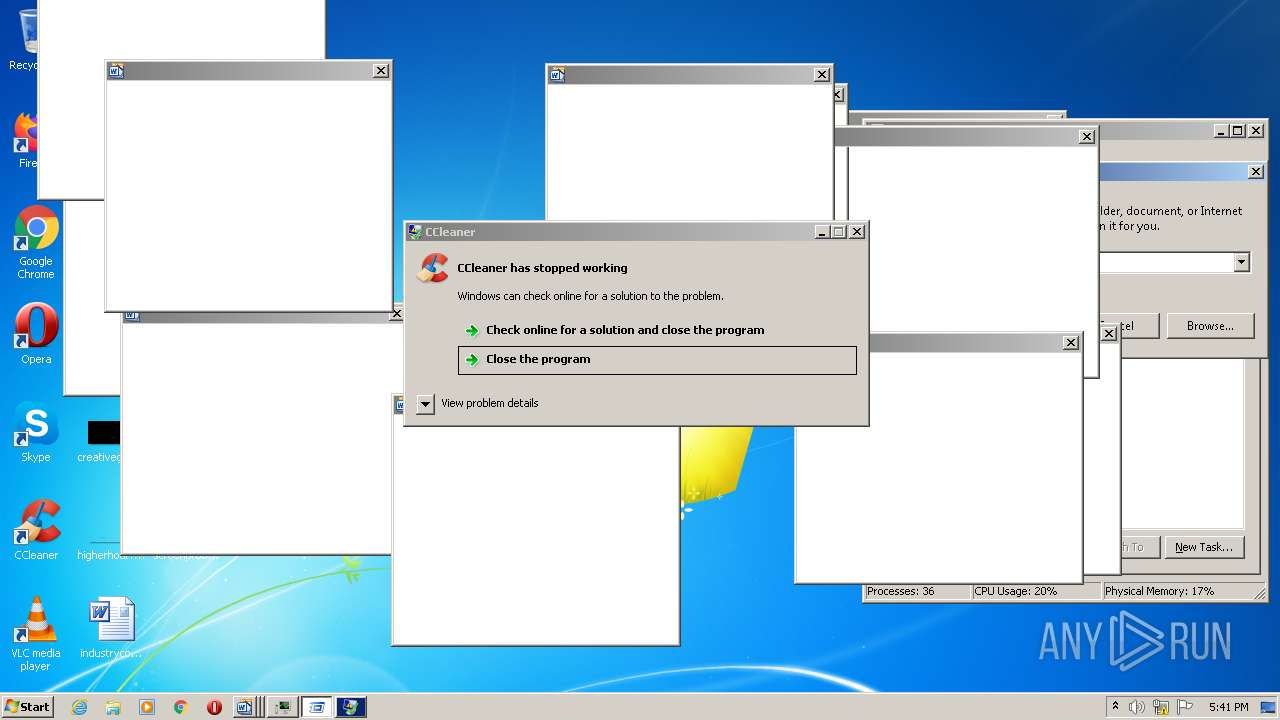Viewport: 1280px width, 720px height.
Task: Open VLC media player desktop icon
Action: coord(36,634)
